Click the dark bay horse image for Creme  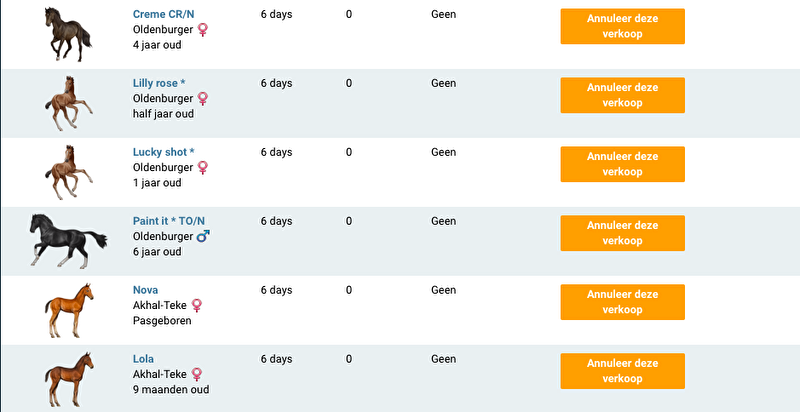[68, 33]
